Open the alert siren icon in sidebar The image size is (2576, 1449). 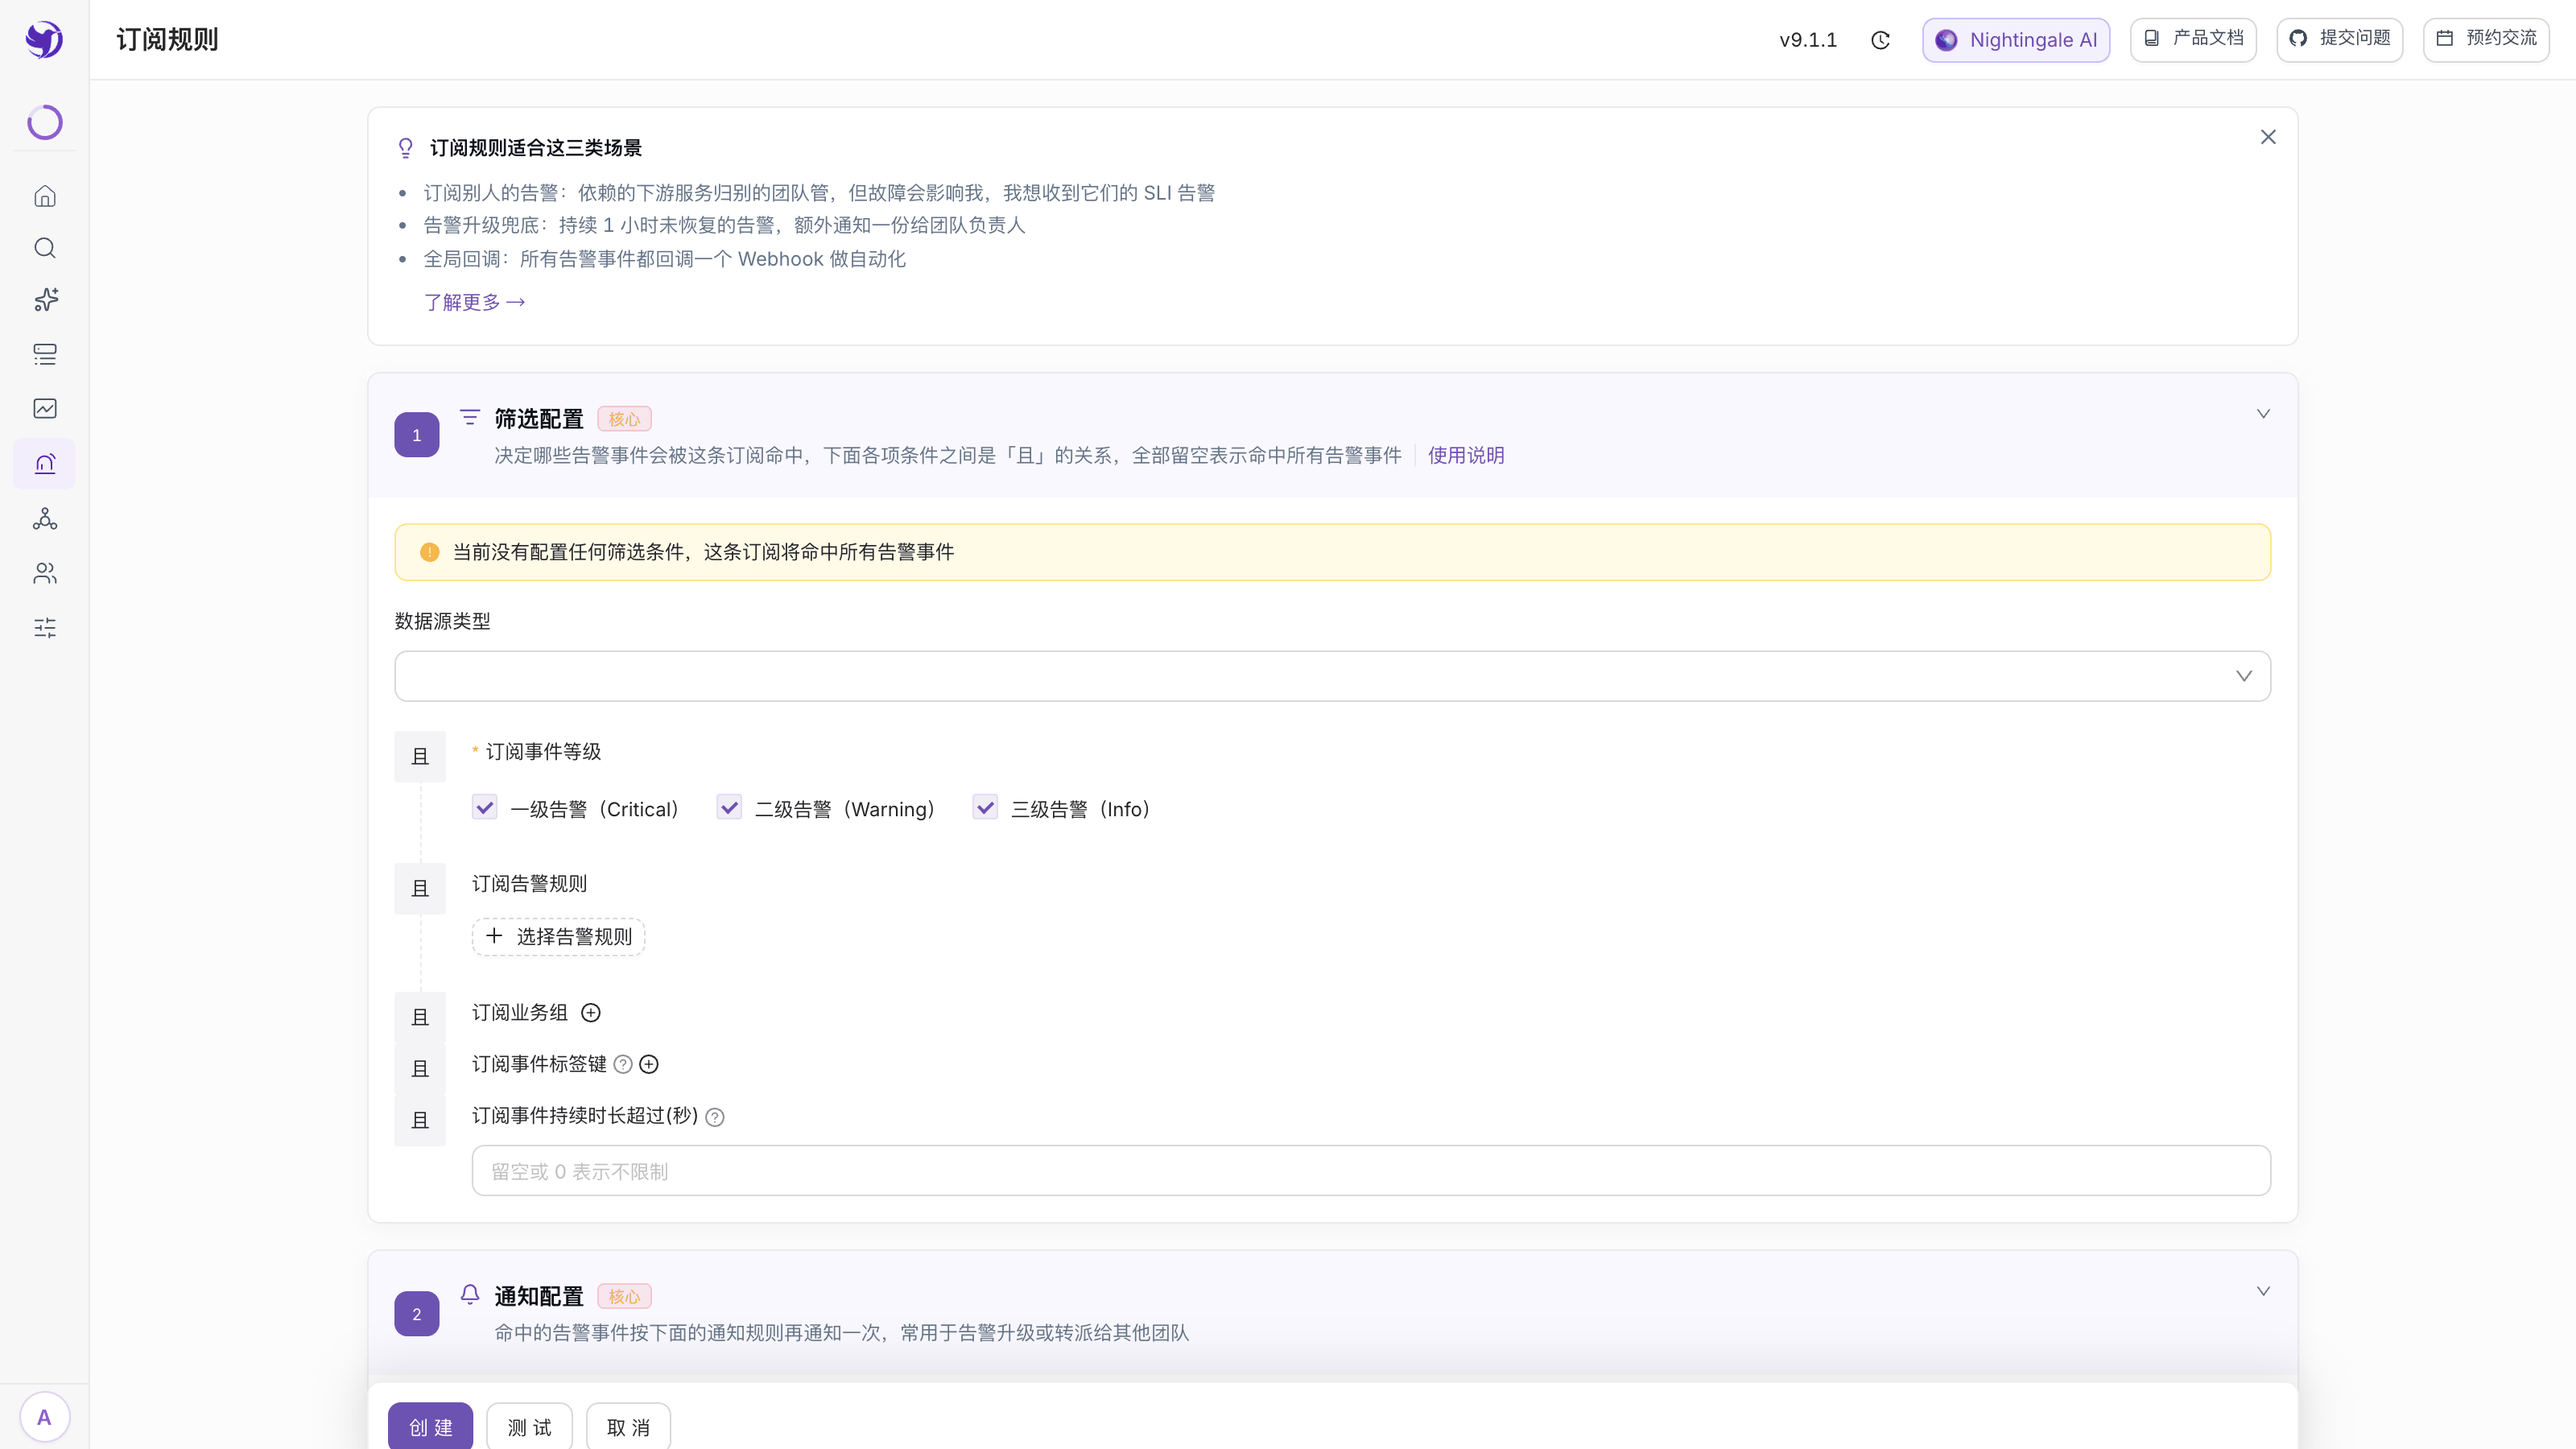tap(45, 464)
